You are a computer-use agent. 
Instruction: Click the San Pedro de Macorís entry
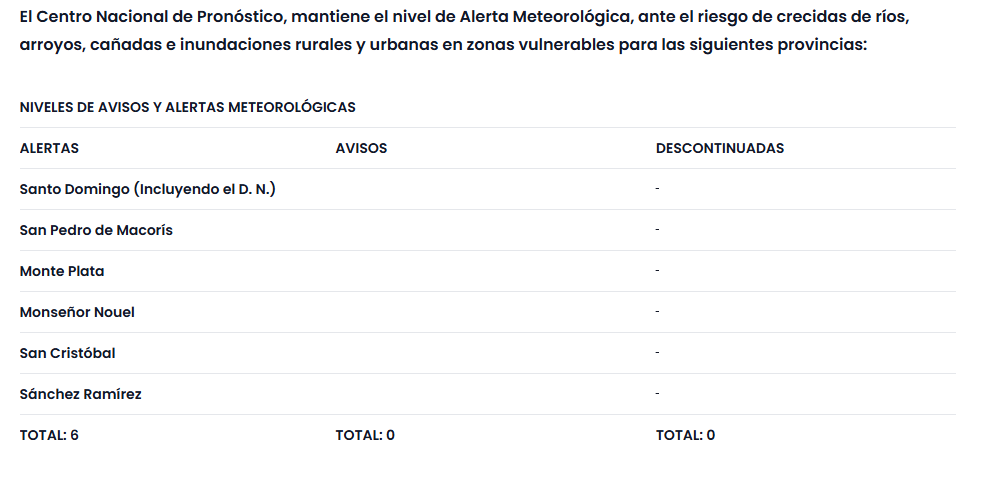(96, 230)
